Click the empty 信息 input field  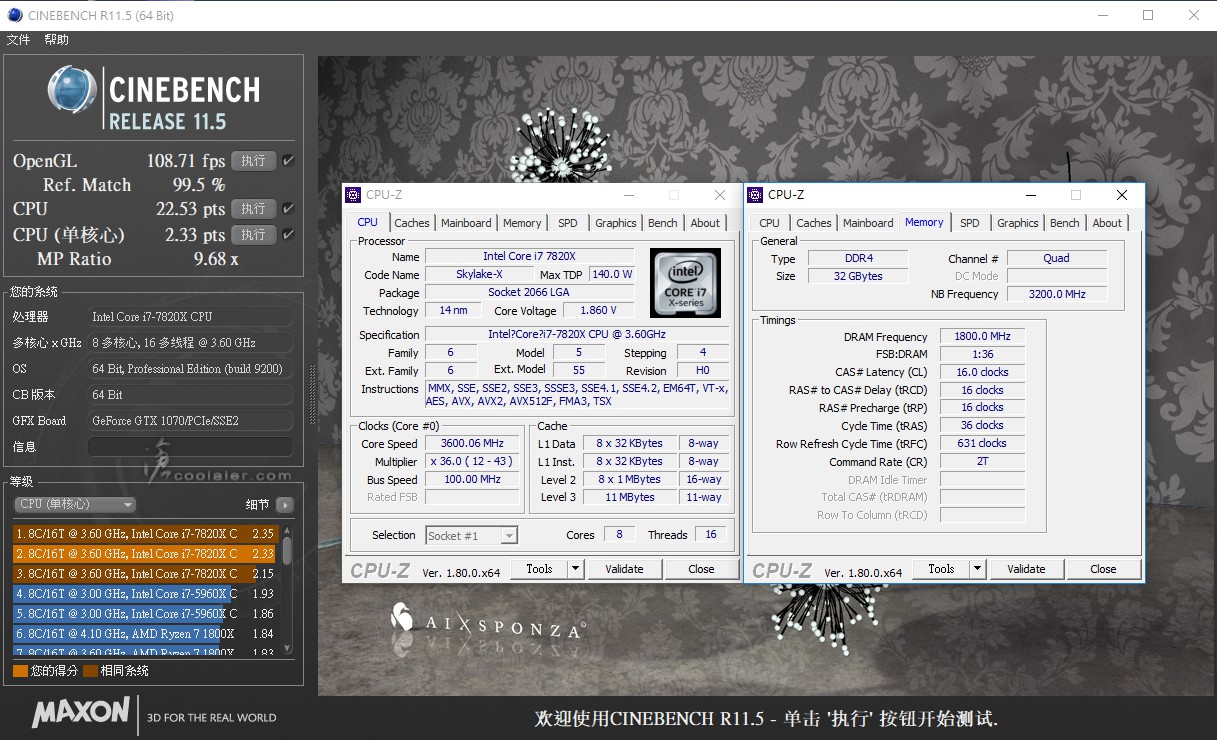click(190, 447)
